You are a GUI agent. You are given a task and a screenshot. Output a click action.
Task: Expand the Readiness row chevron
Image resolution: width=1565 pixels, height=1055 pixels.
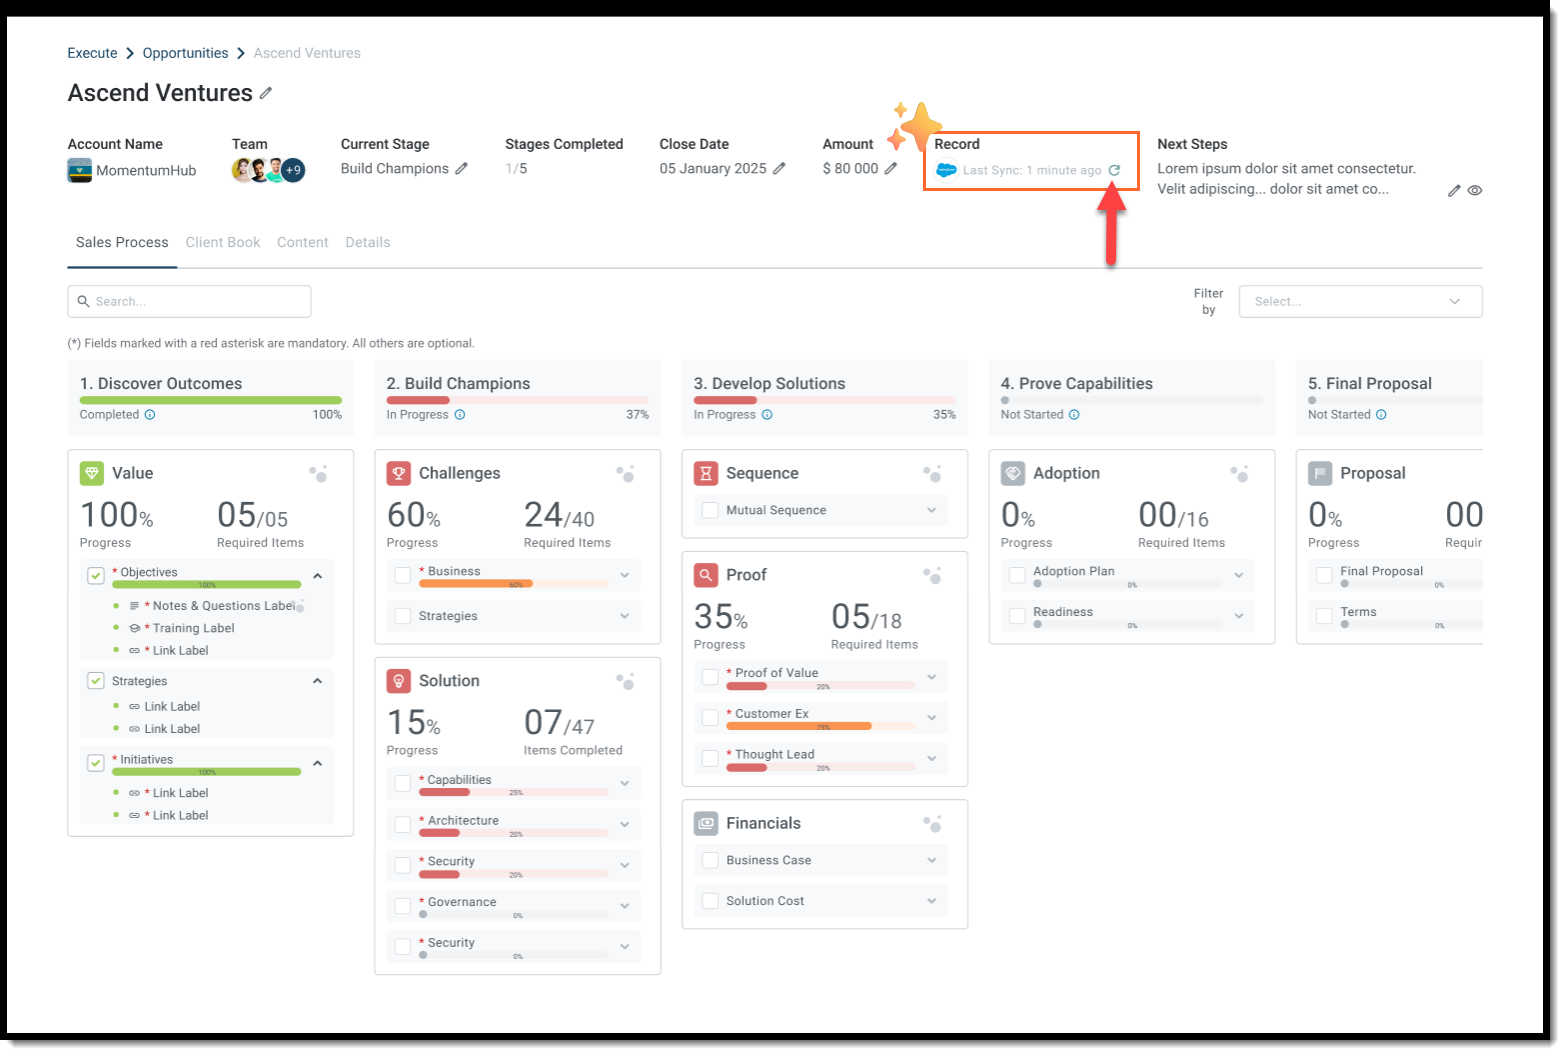click(1239, 616)
